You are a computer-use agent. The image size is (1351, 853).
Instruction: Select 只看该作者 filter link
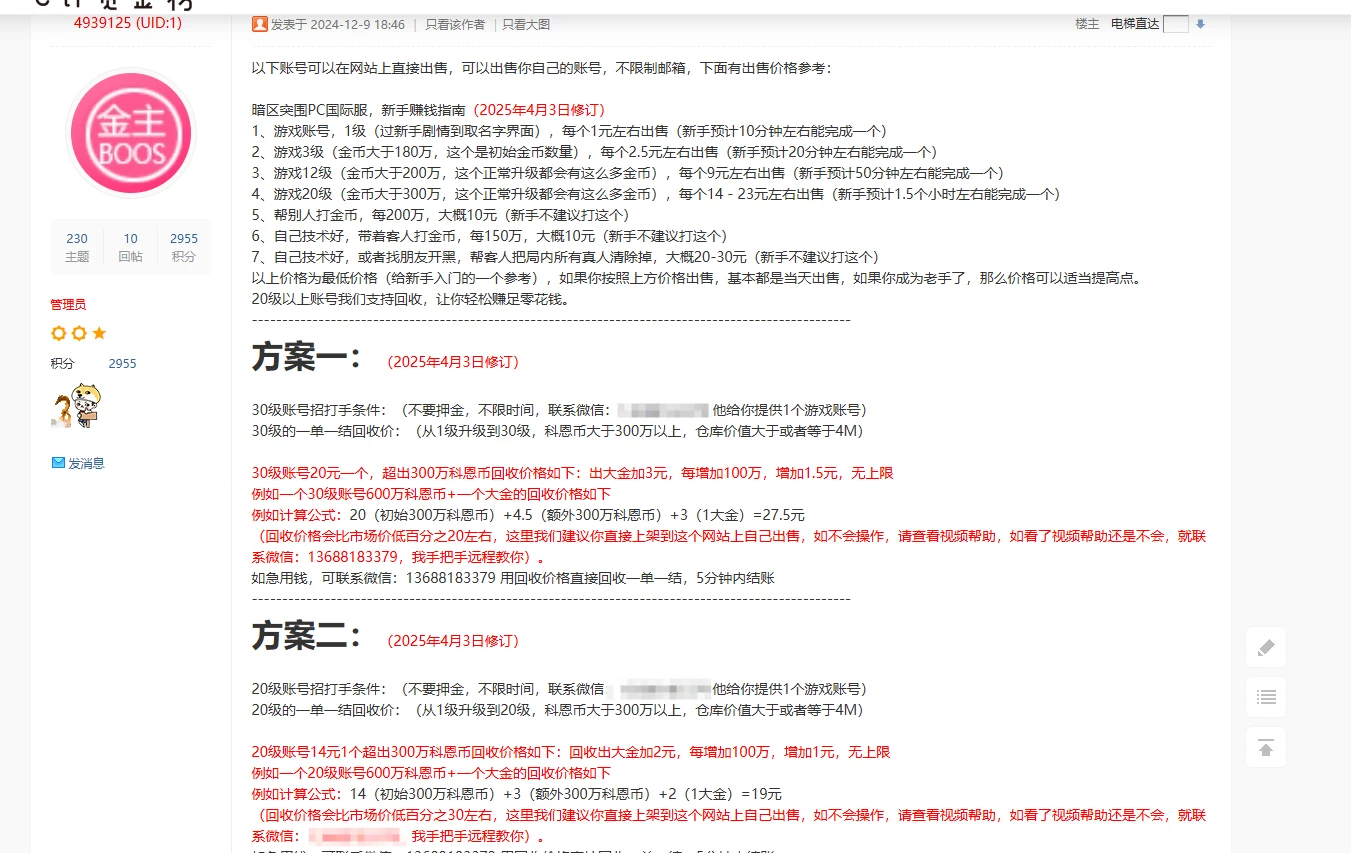click(x=455, y=24)
